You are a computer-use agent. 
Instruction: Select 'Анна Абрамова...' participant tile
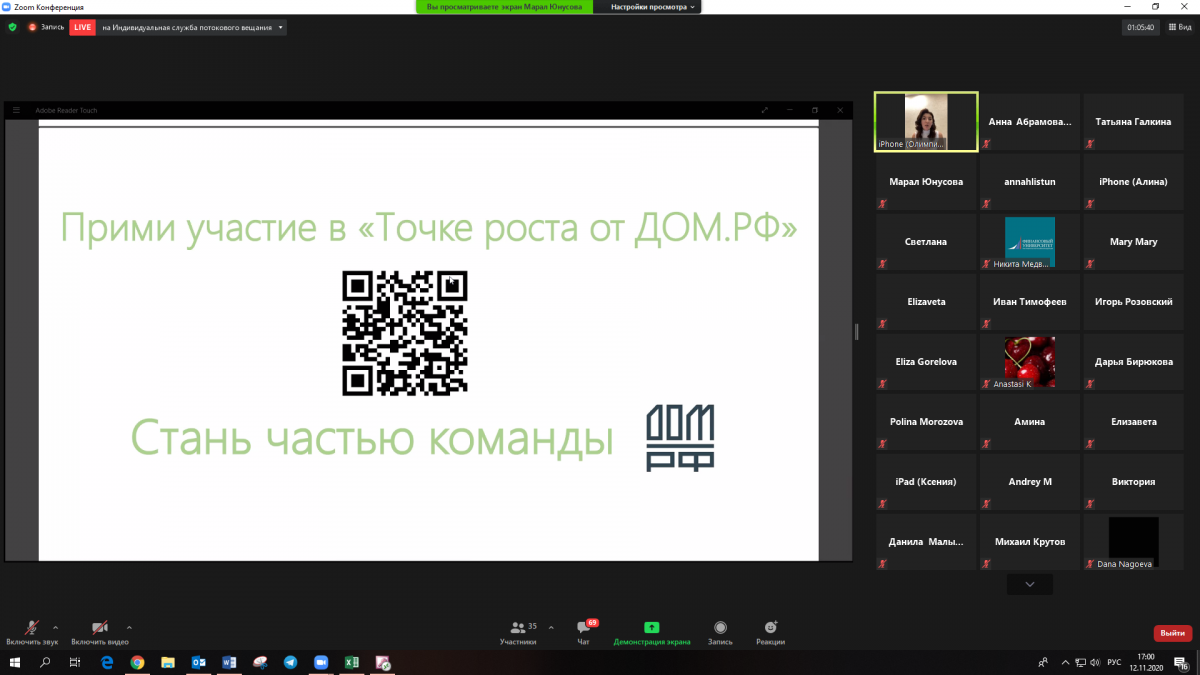[1030, 122]
